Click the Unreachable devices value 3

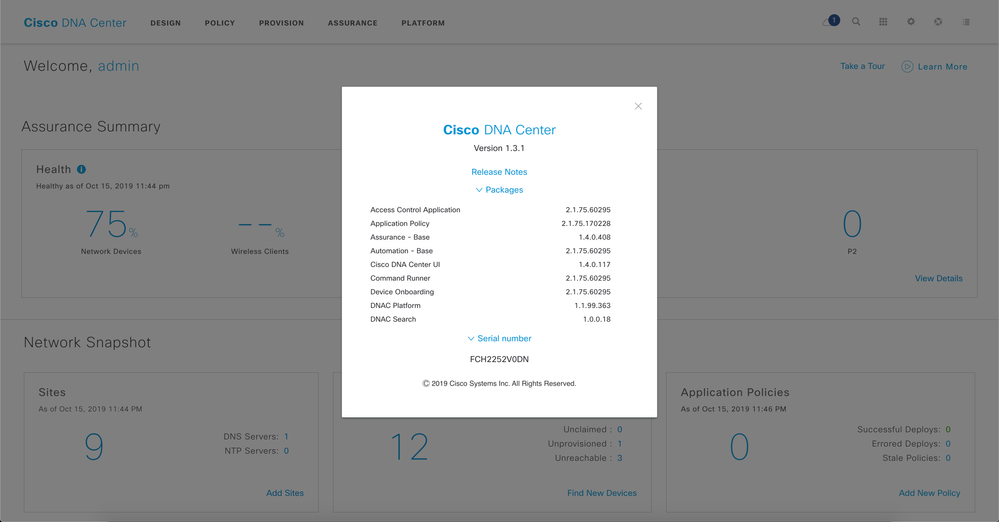point(619,458)
